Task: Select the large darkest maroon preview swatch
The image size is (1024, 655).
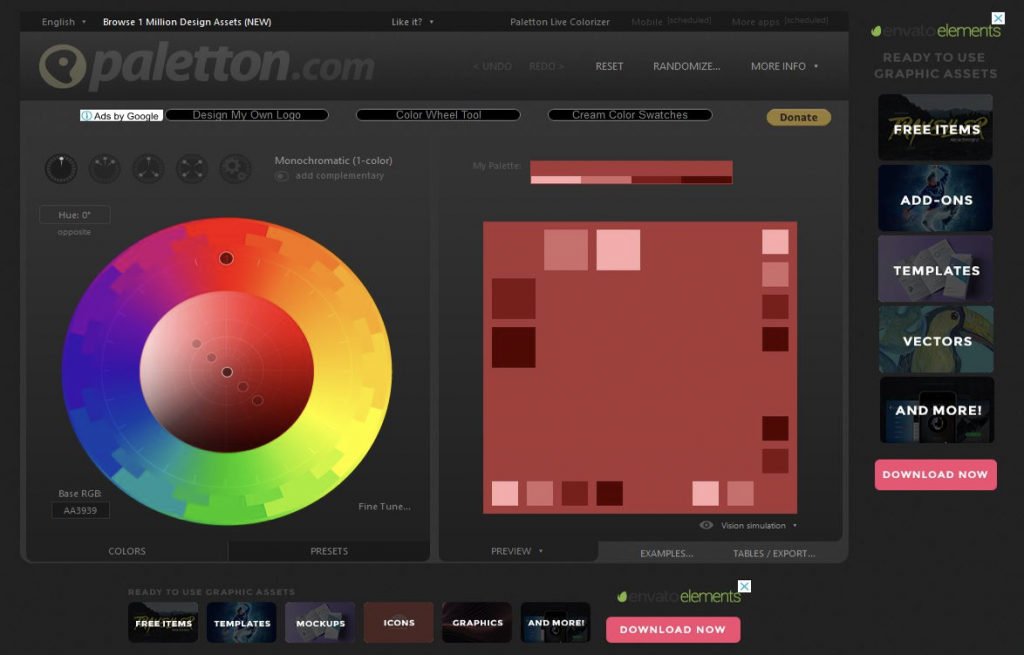Action: point(513,347)
